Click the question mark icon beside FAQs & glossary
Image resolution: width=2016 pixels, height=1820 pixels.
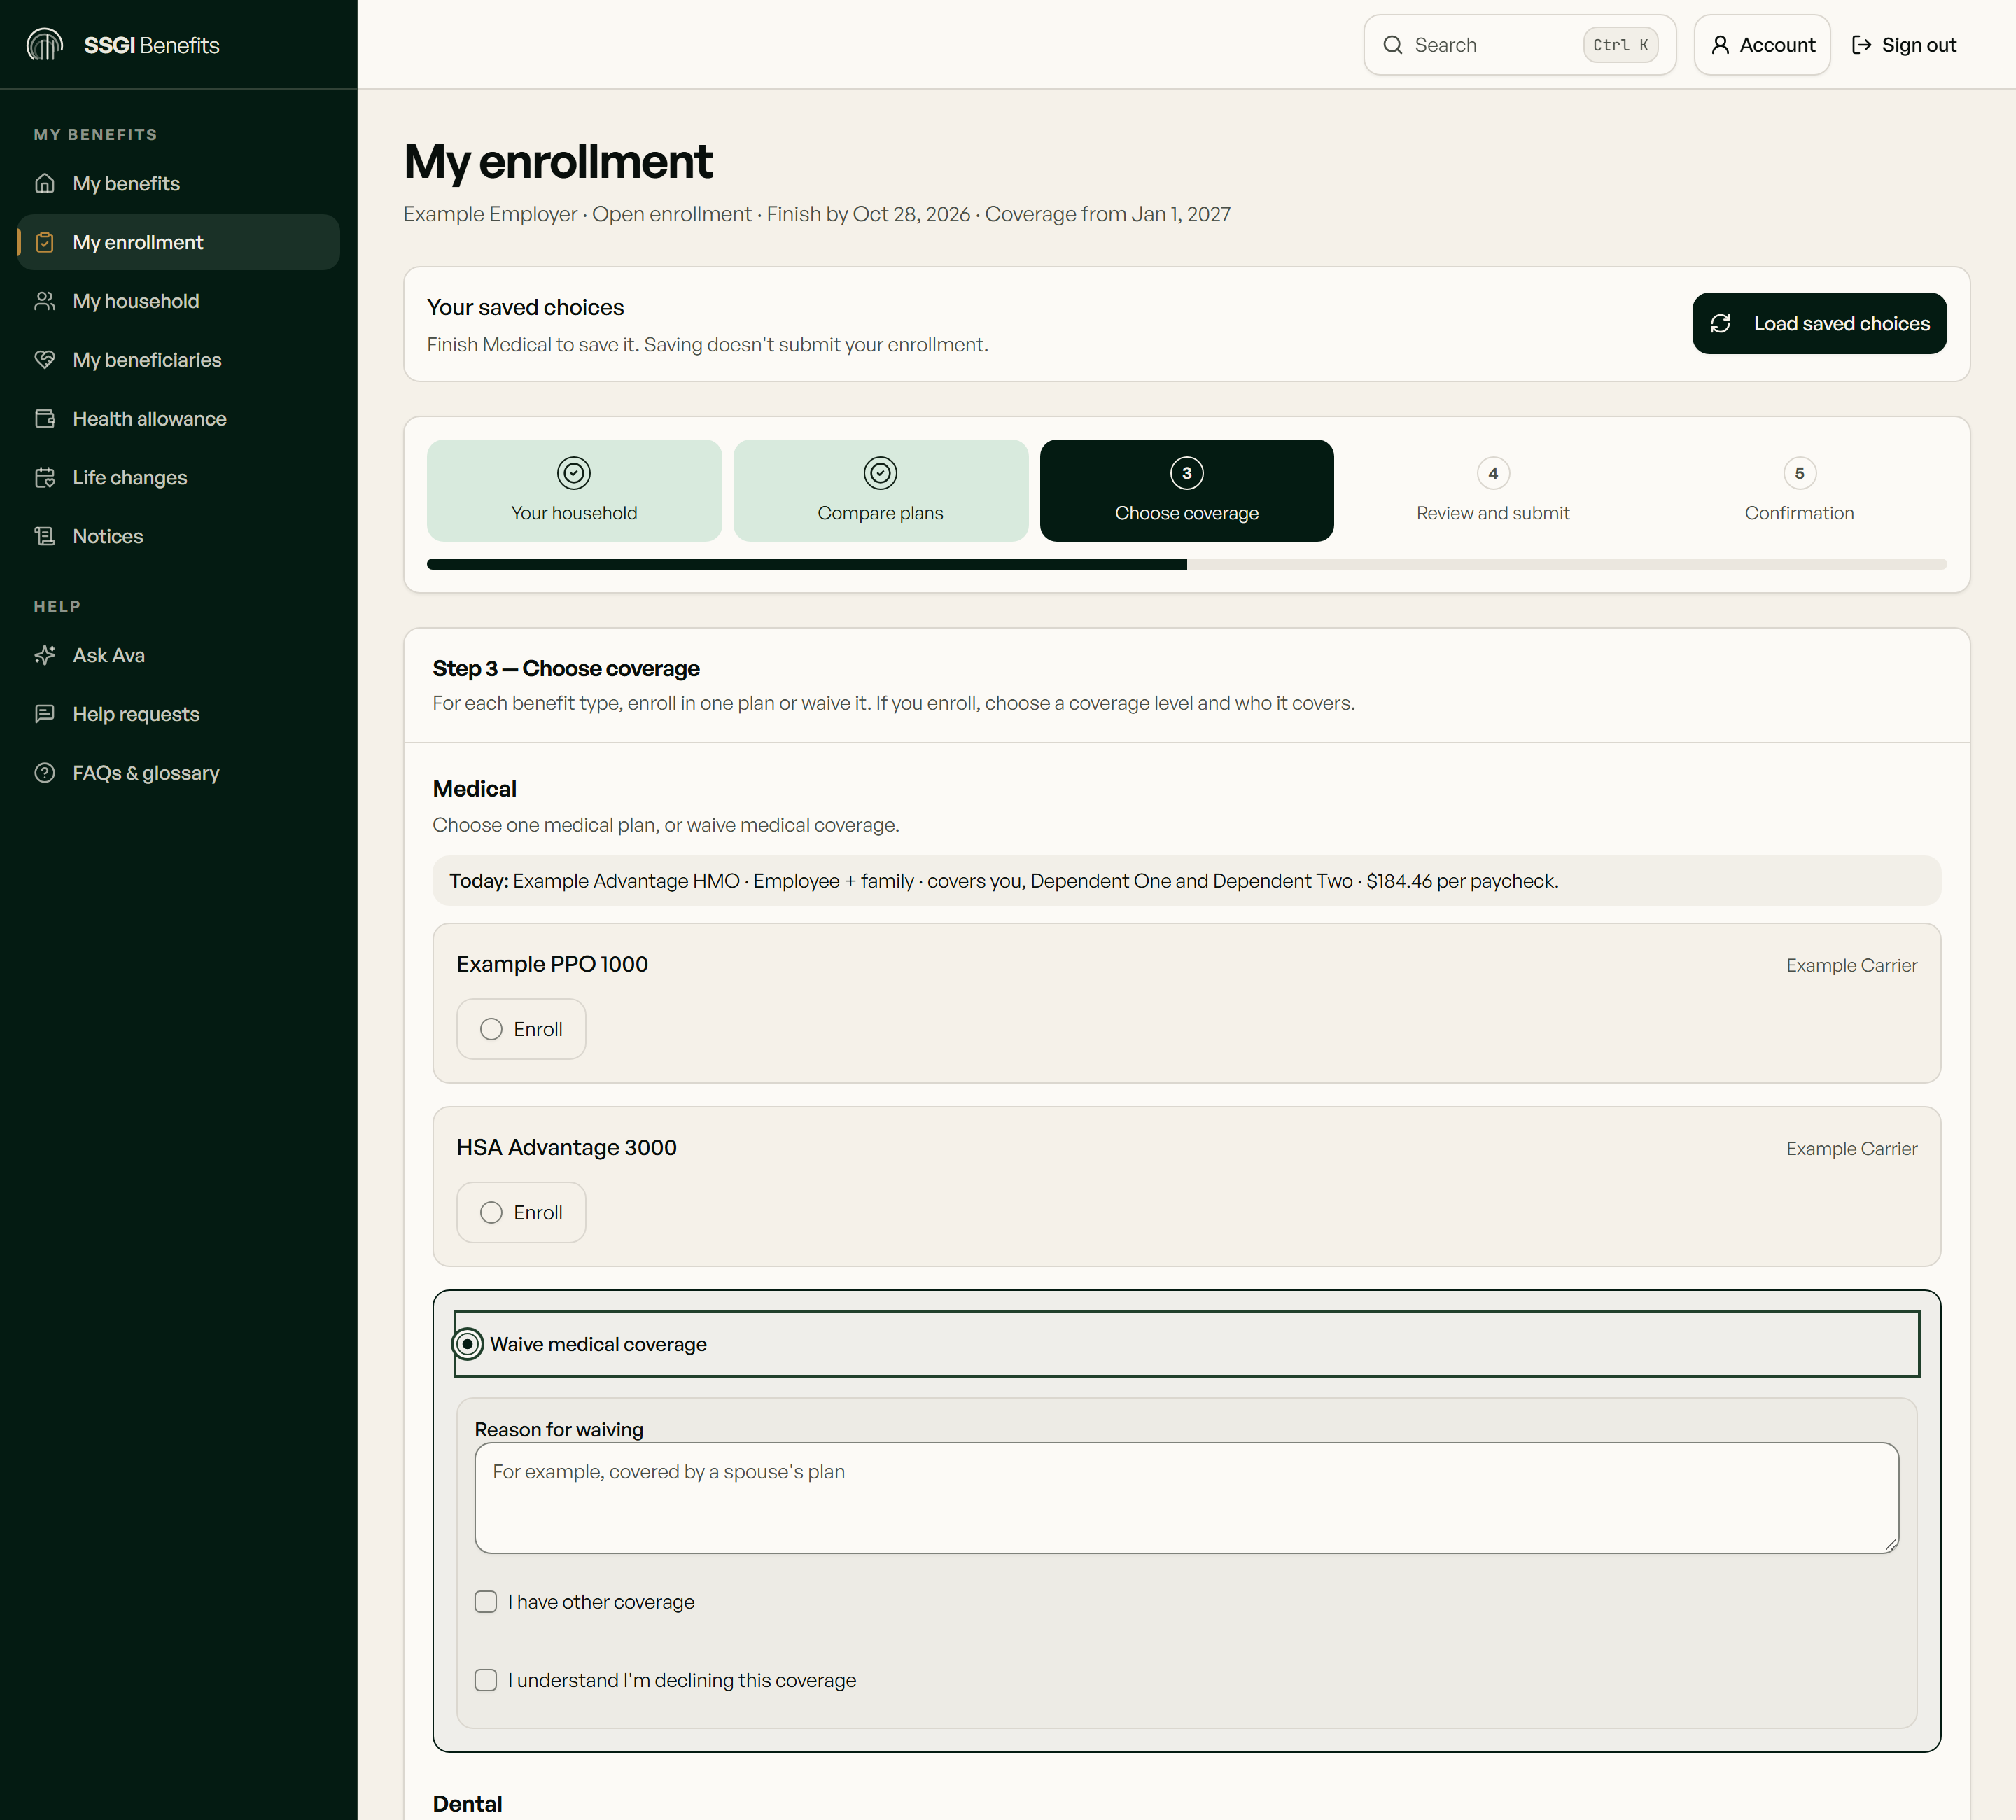(45, 773)
